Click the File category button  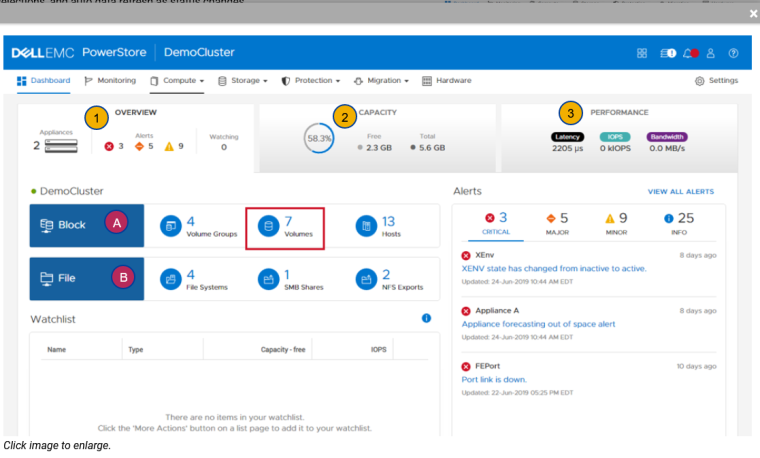click(87, 279)
